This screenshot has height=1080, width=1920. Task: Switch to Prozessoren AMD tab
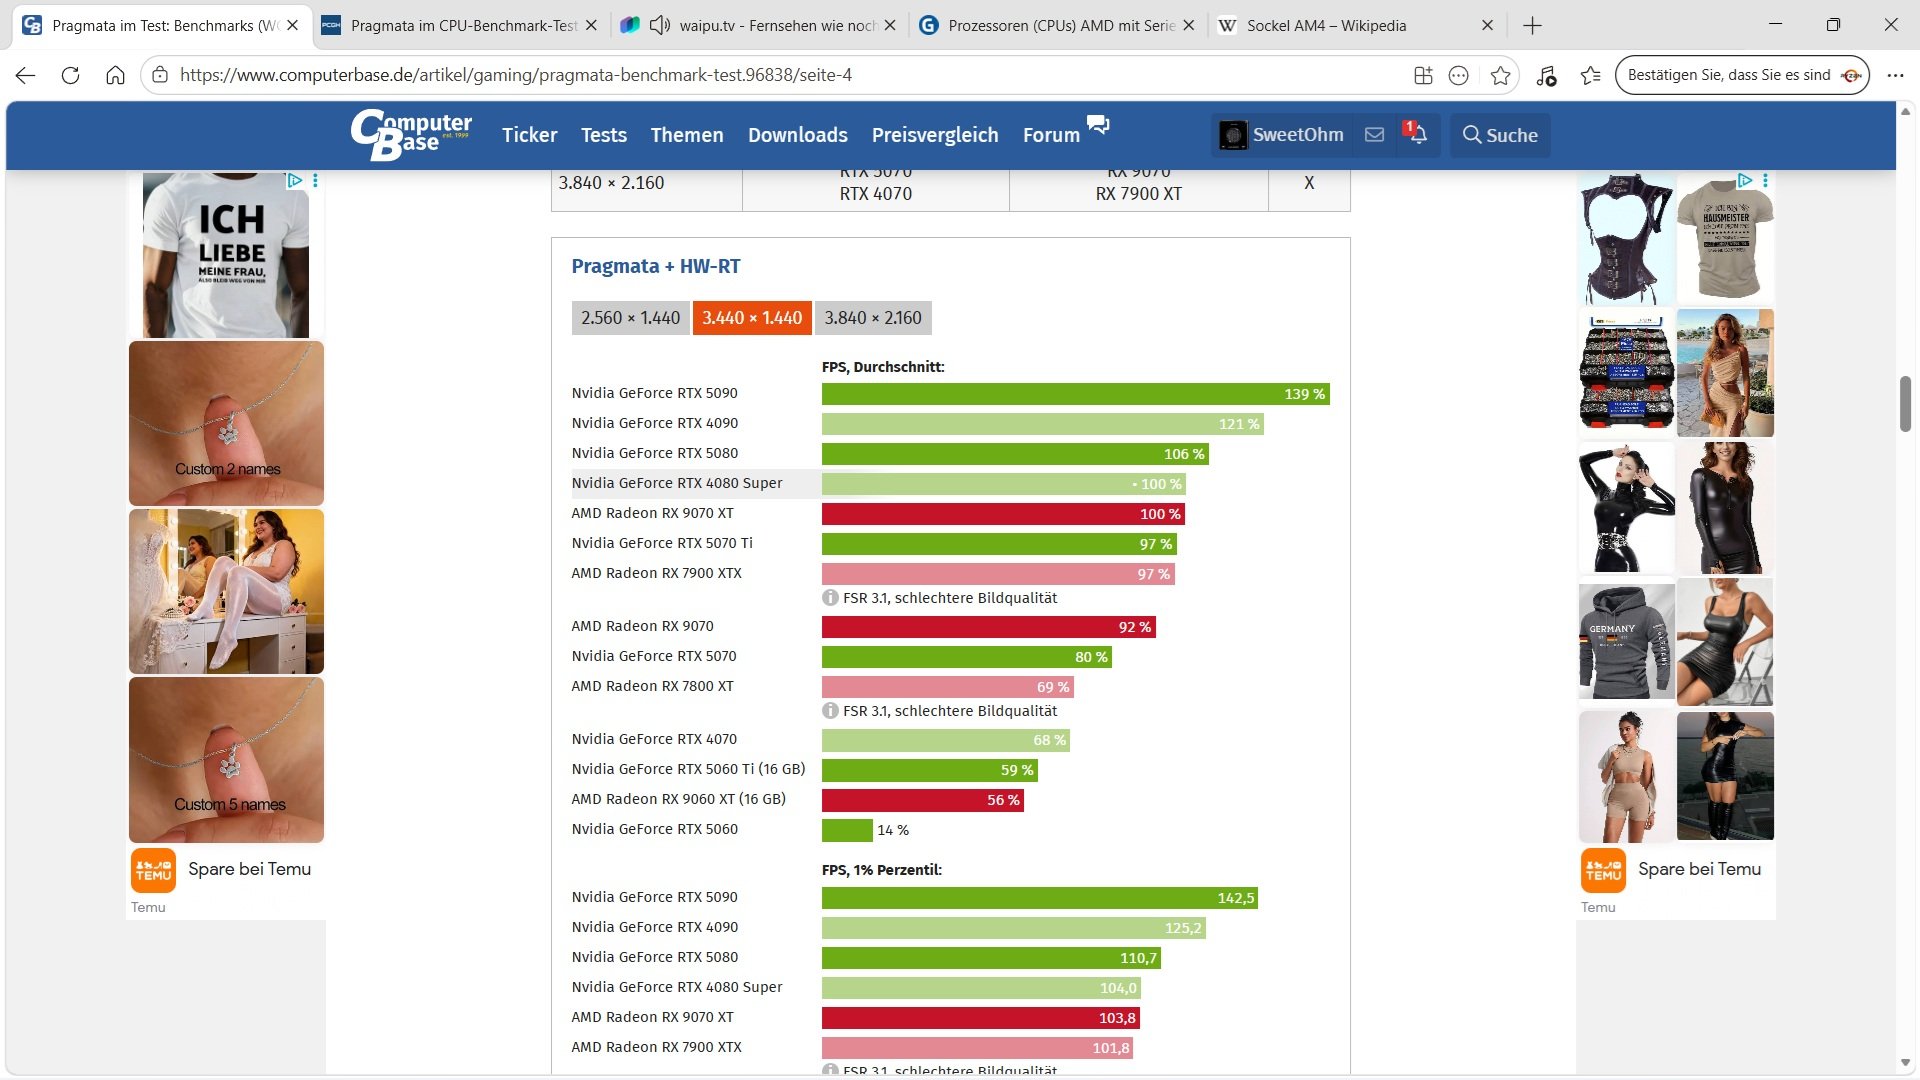(x=1059, y=26)
